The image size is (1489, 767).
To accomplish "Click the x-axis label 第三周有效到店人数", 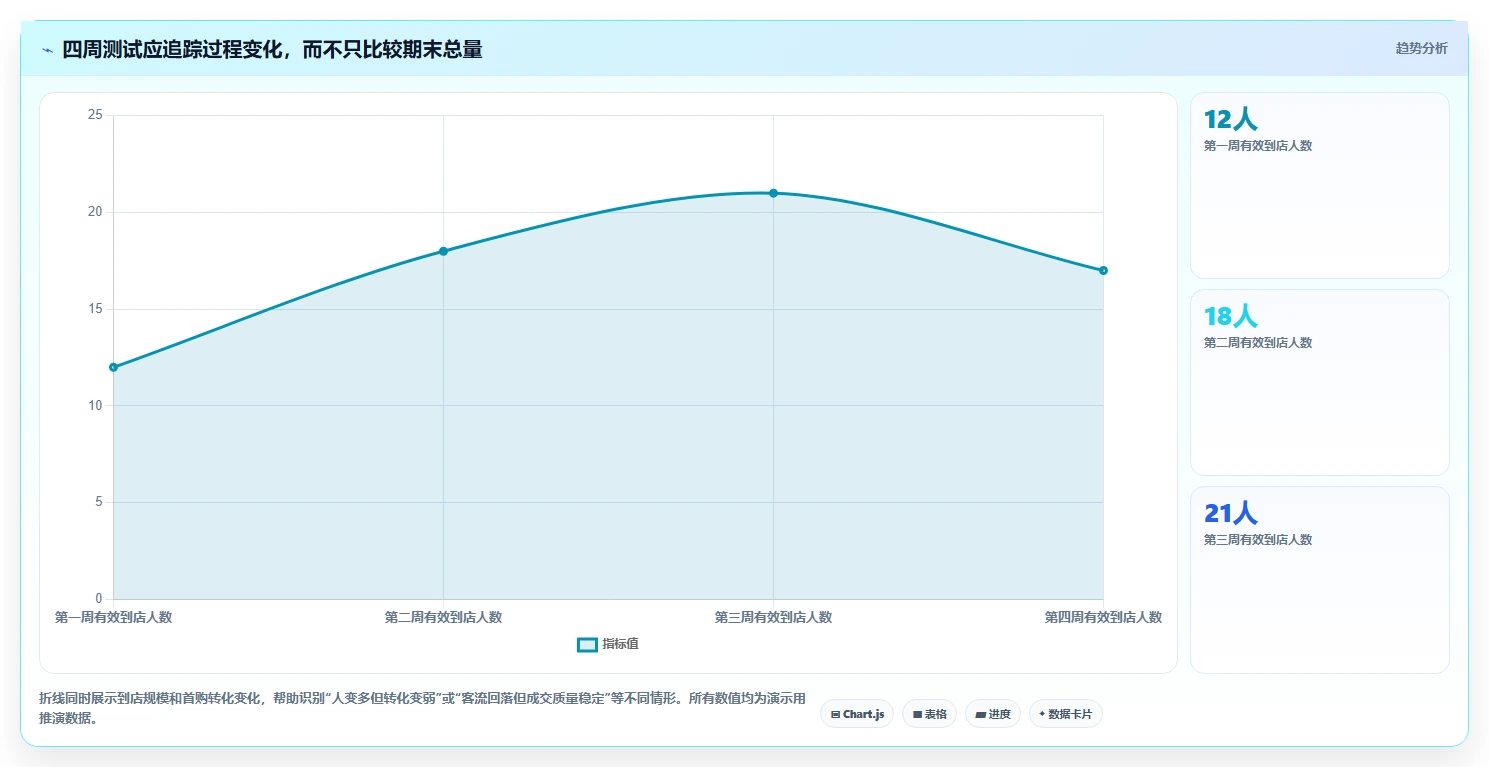I will coord(773,617).
